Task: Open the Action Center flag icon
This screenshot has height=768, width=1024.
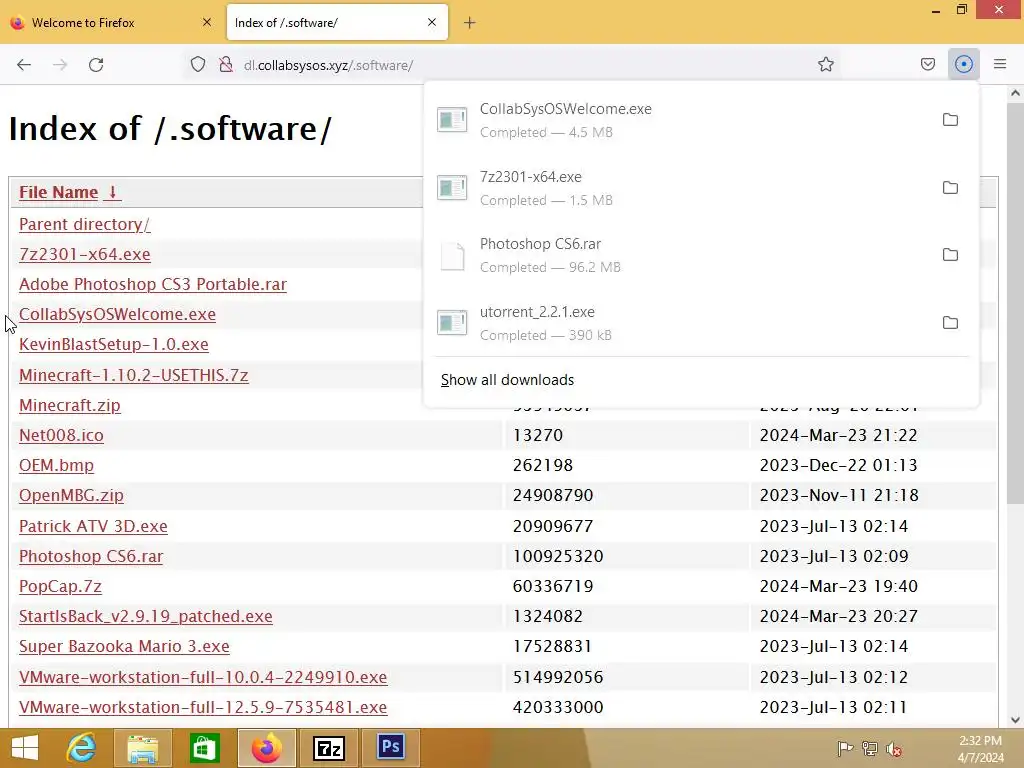Action: point(845,749)
